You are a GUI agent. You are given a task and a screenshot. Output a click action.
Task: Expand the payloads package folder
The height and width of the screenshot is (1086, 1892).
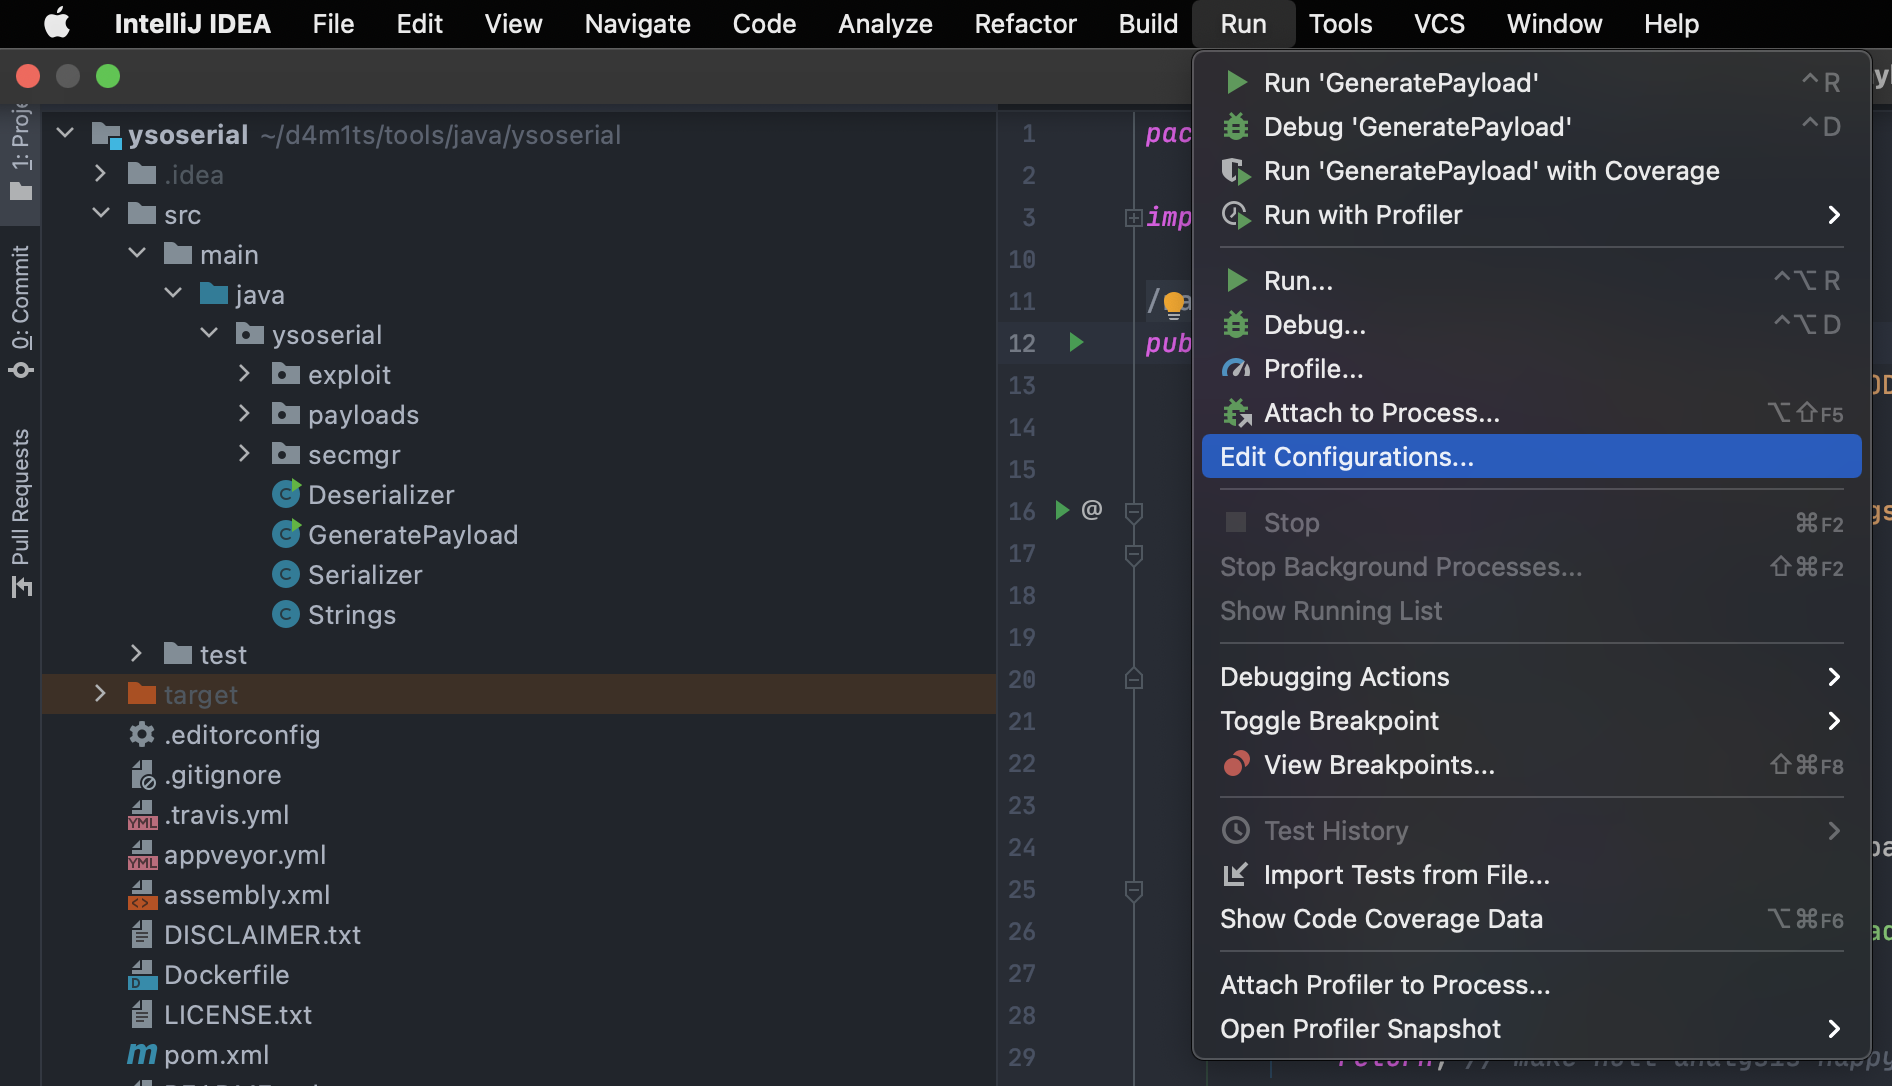point(244,414)
